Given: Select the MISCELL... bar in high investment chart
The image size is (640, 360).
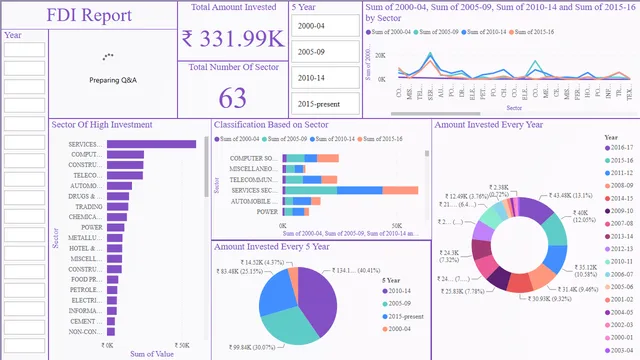Looking at the screenshot, I should (115, 259).
